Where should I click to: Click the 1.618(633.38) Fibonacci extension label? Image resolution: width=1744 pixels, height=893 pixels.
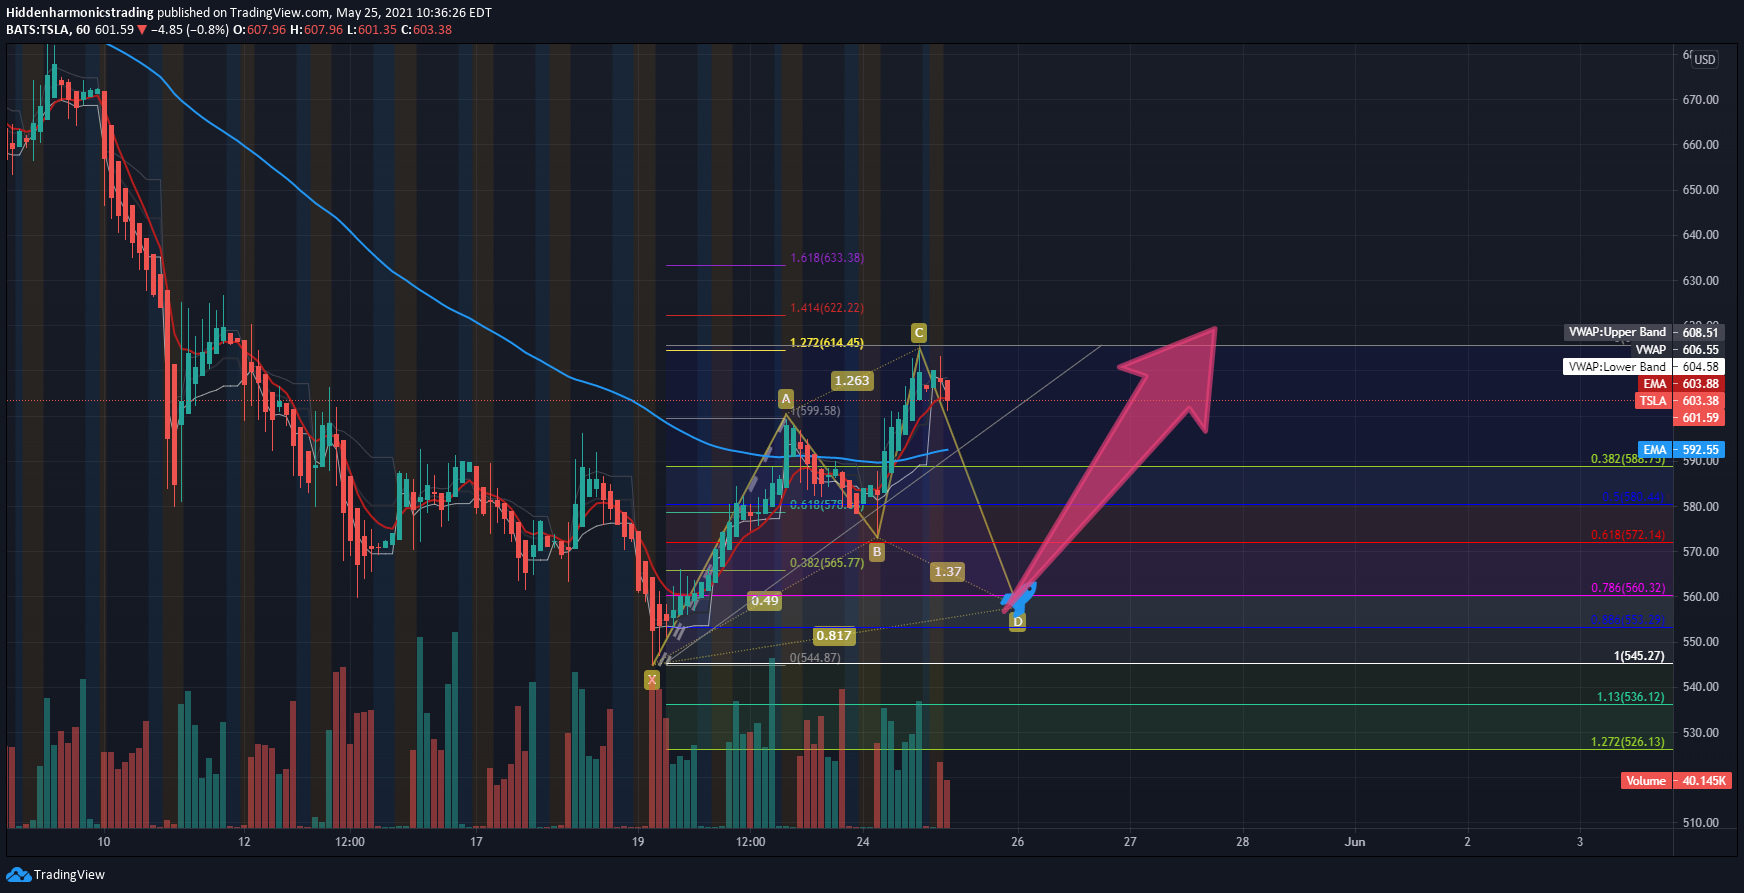pyautogui.click(x=827, y=258)
